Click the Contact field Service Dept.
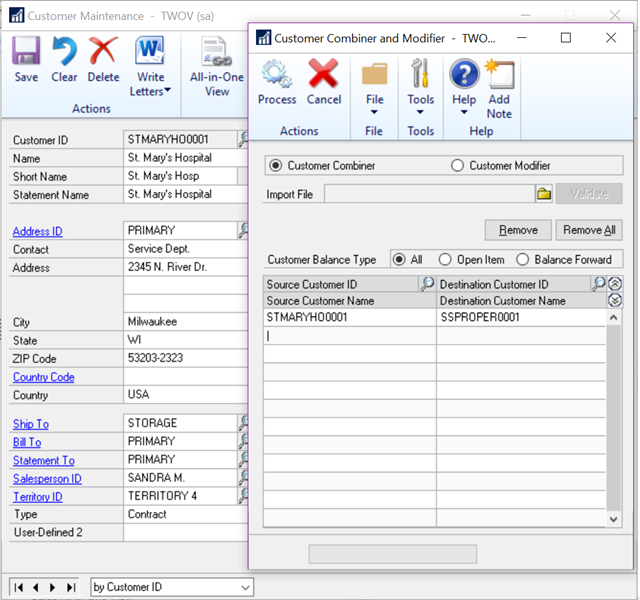The image size is (640, 600). tap(185, 249)
